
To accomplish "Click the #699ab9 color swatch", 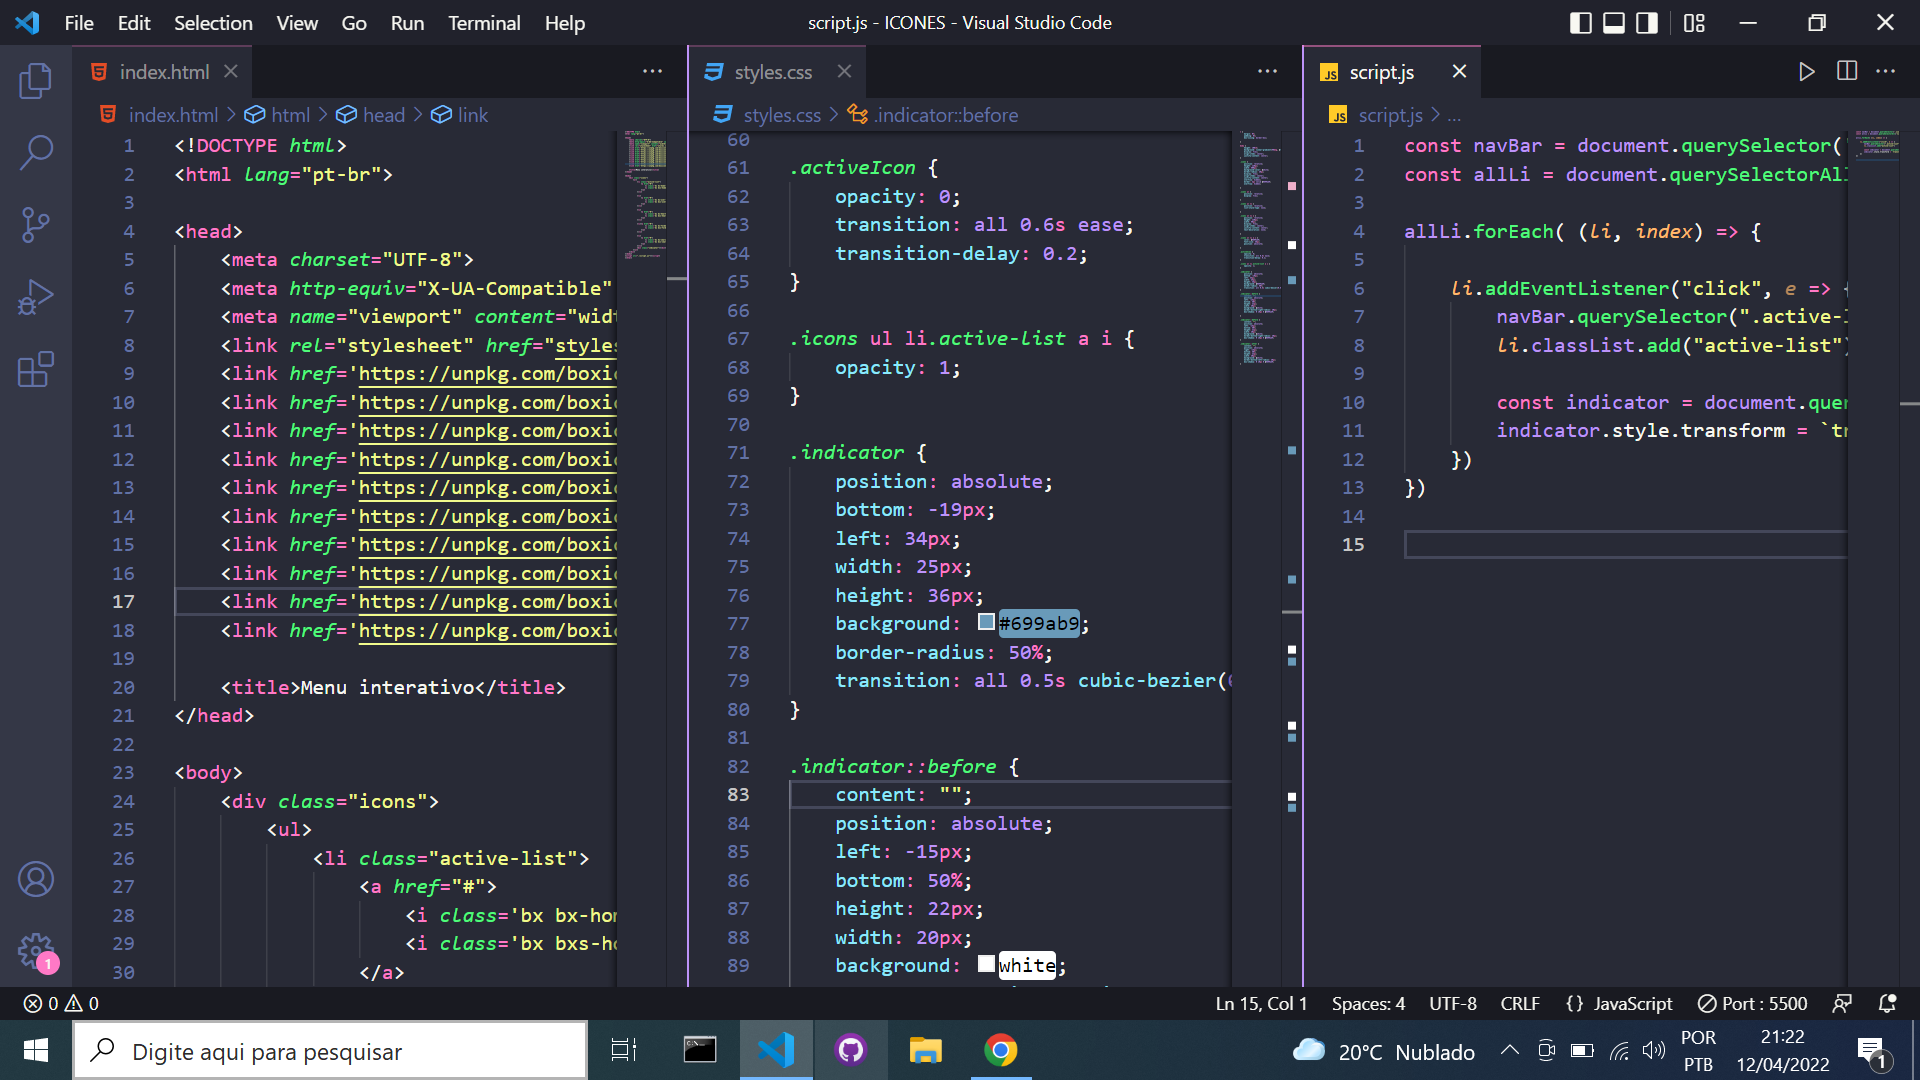I will [985, 622].
